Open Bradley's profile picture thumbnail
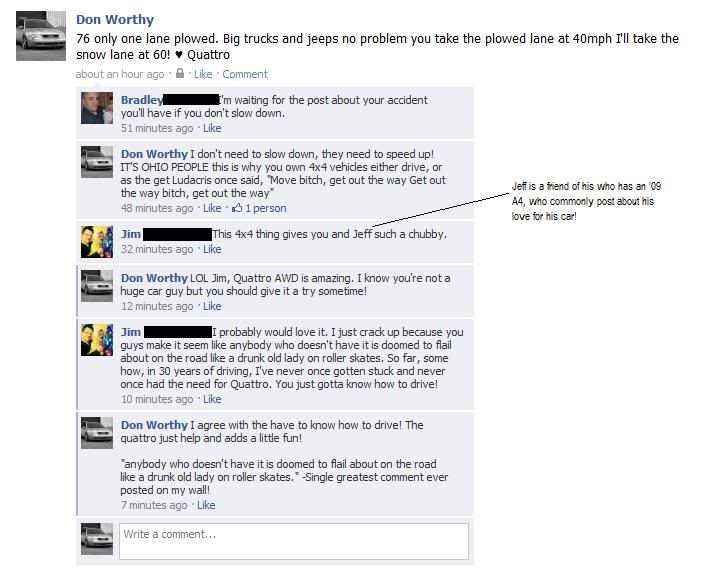The width and height of the screenshot is (709, 587). pos(97,108)
